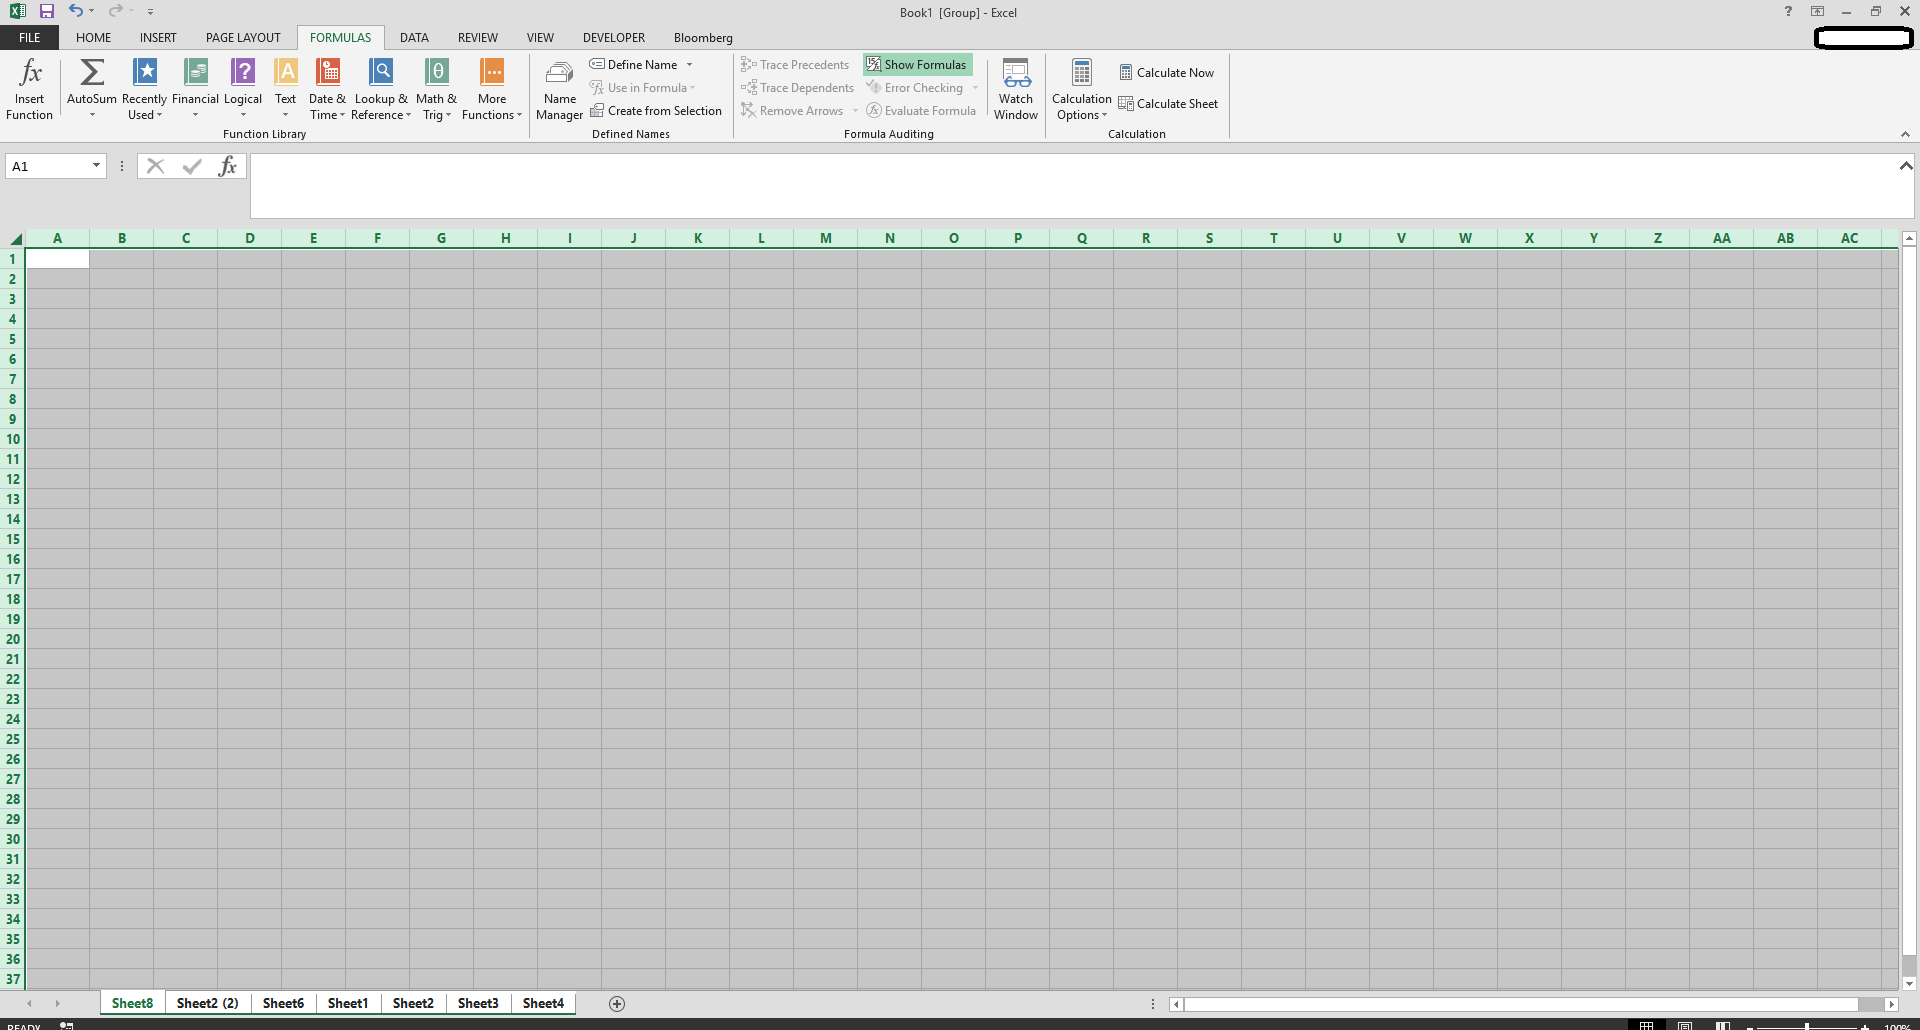This screenshot has width=1920, height=1030.
Task: Open the More Functions menu
Action: 492,89
